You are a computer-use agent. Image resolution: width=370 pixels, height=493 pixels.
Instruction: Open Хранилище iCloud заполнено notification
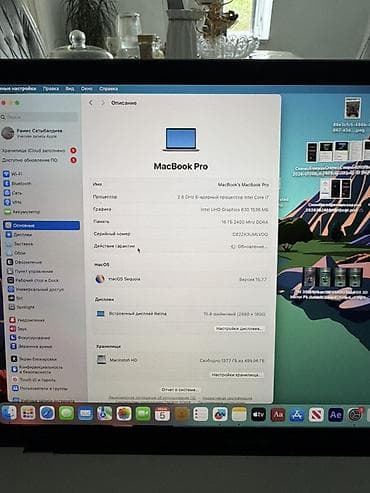[39, 151]
